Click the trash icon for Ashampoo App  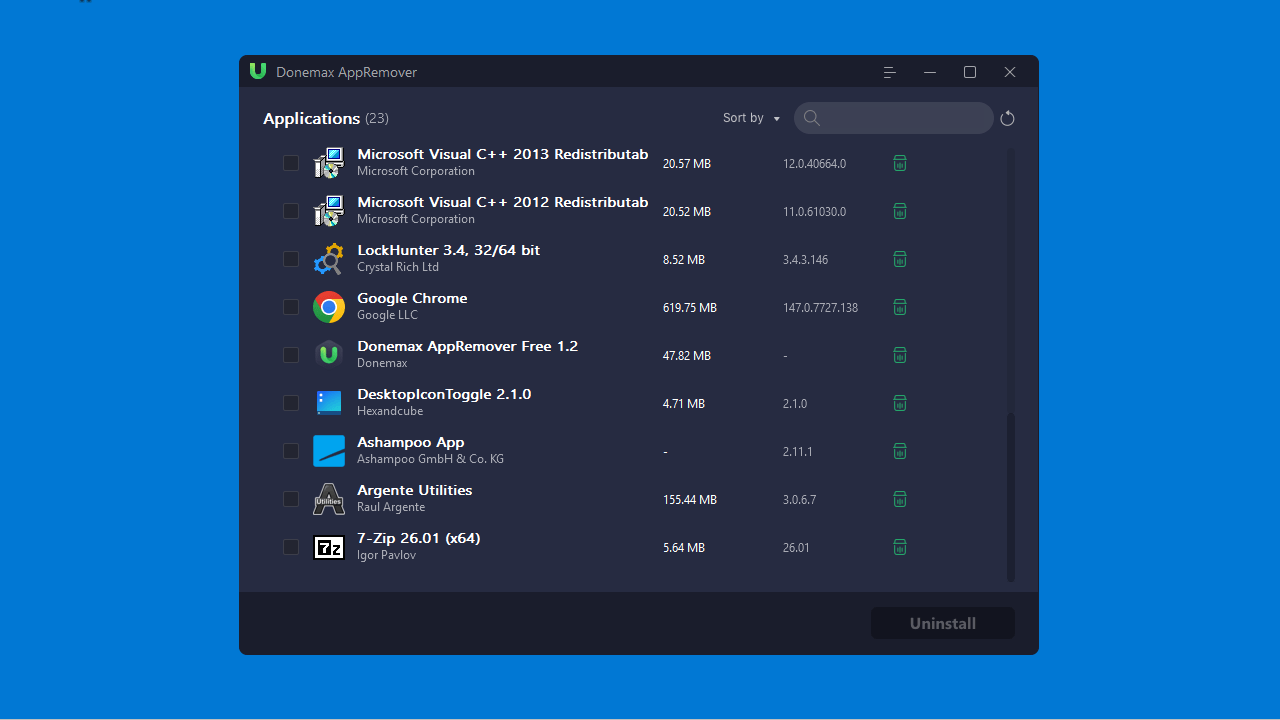click(x=900, y=451)
